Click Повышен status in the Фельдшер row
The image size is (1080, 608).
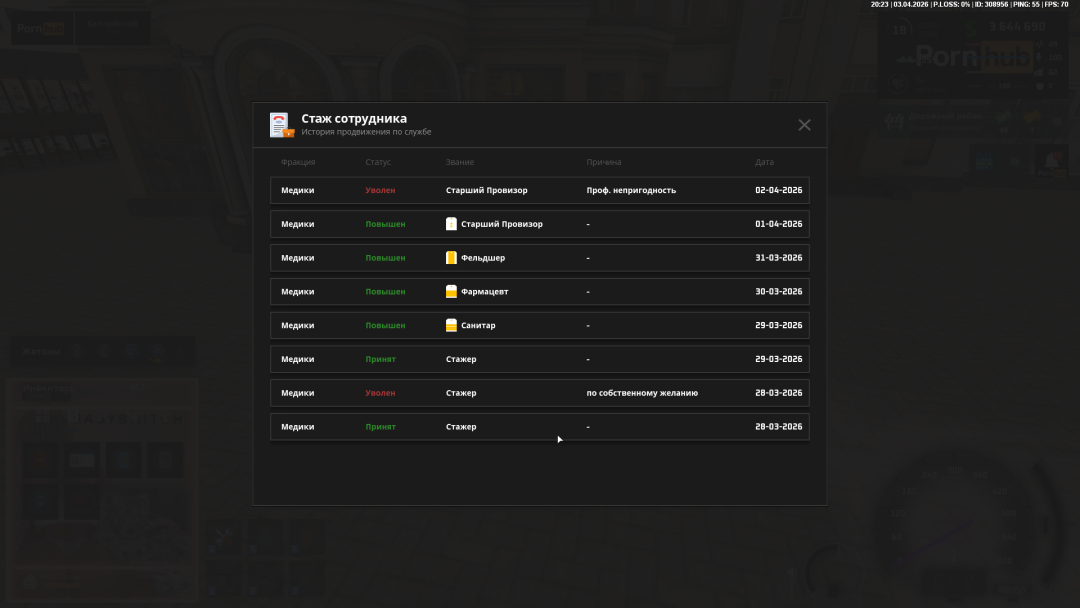[x=385, y=258]
